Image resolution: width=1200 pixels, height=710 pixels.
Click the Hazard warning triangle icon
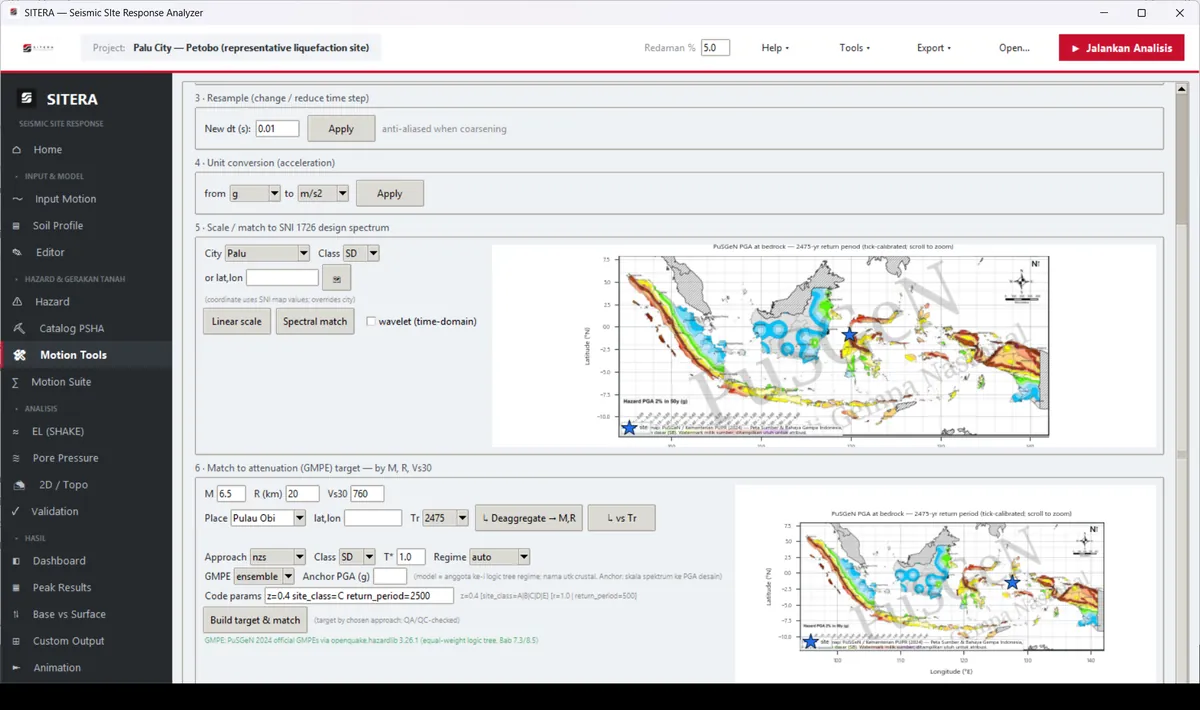[x=16, y=302]
